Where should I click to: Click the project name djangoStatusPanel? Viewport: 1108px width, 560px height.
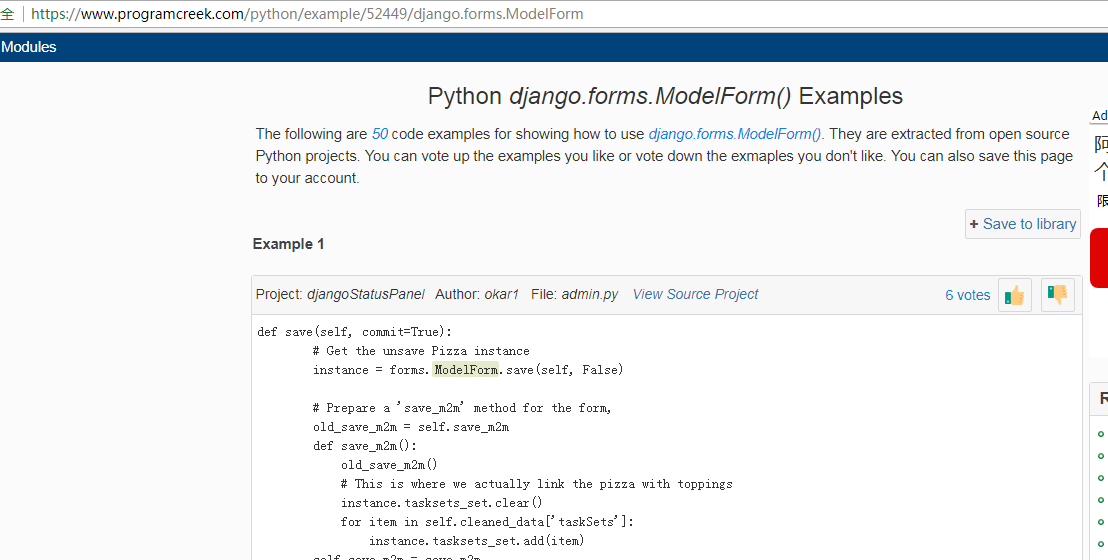click(x=365, y=294)
